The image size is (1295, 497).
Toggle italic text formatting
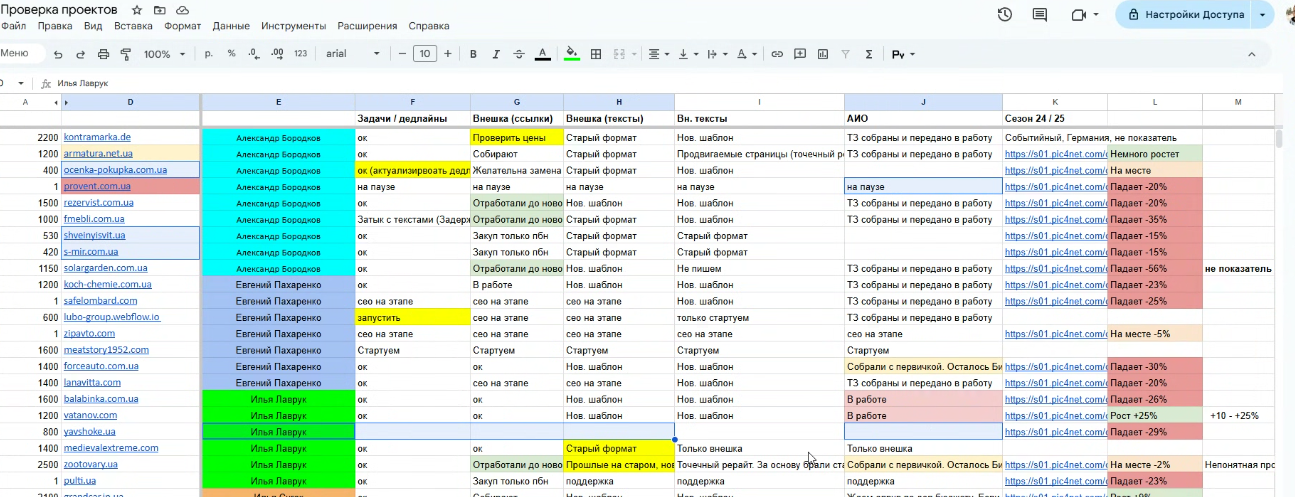[496, 54]
